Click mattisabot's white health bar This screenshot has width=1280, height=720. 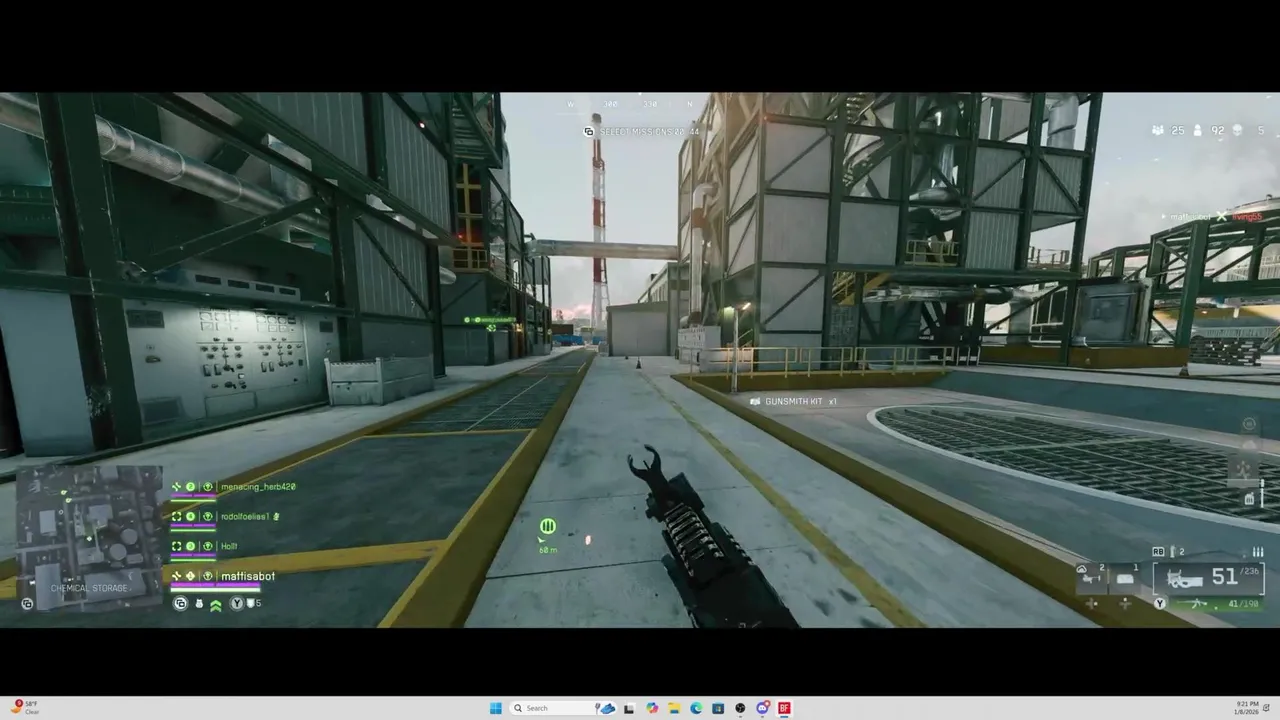click(x=215, y=588)
